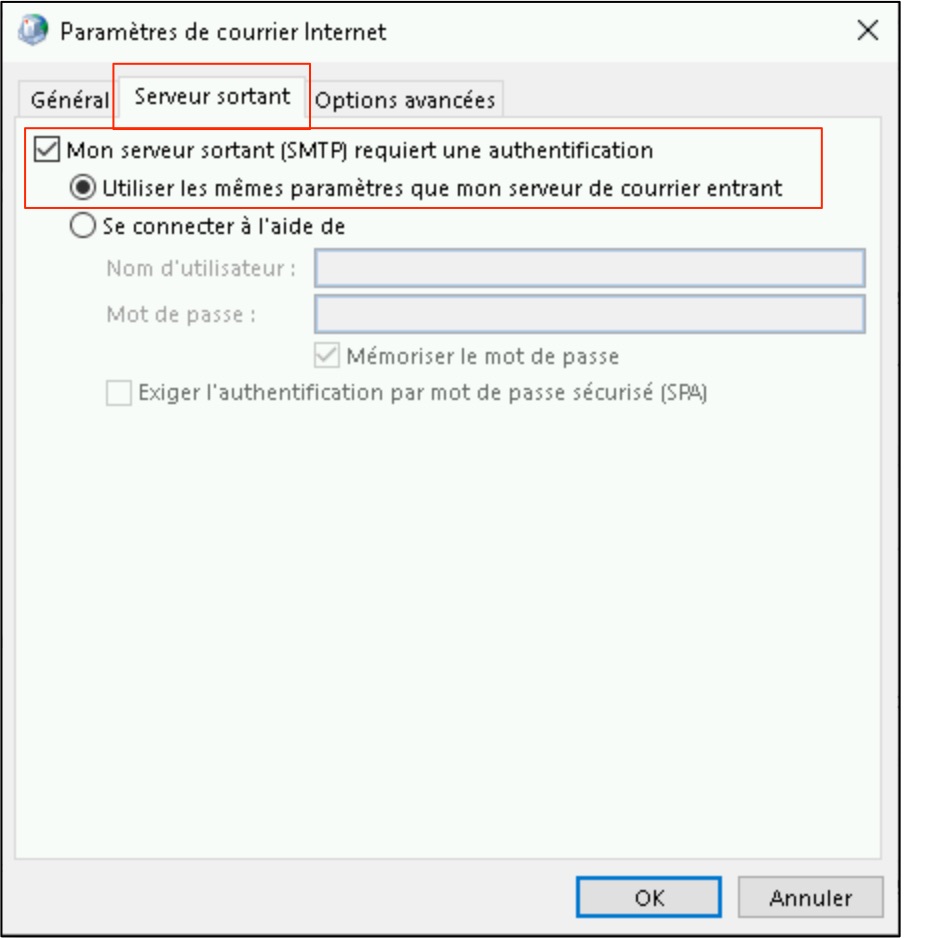The height and width of the screenshot is (938, 942).
Task: Confirm settings with the OK button
Action: click(648, 897)
